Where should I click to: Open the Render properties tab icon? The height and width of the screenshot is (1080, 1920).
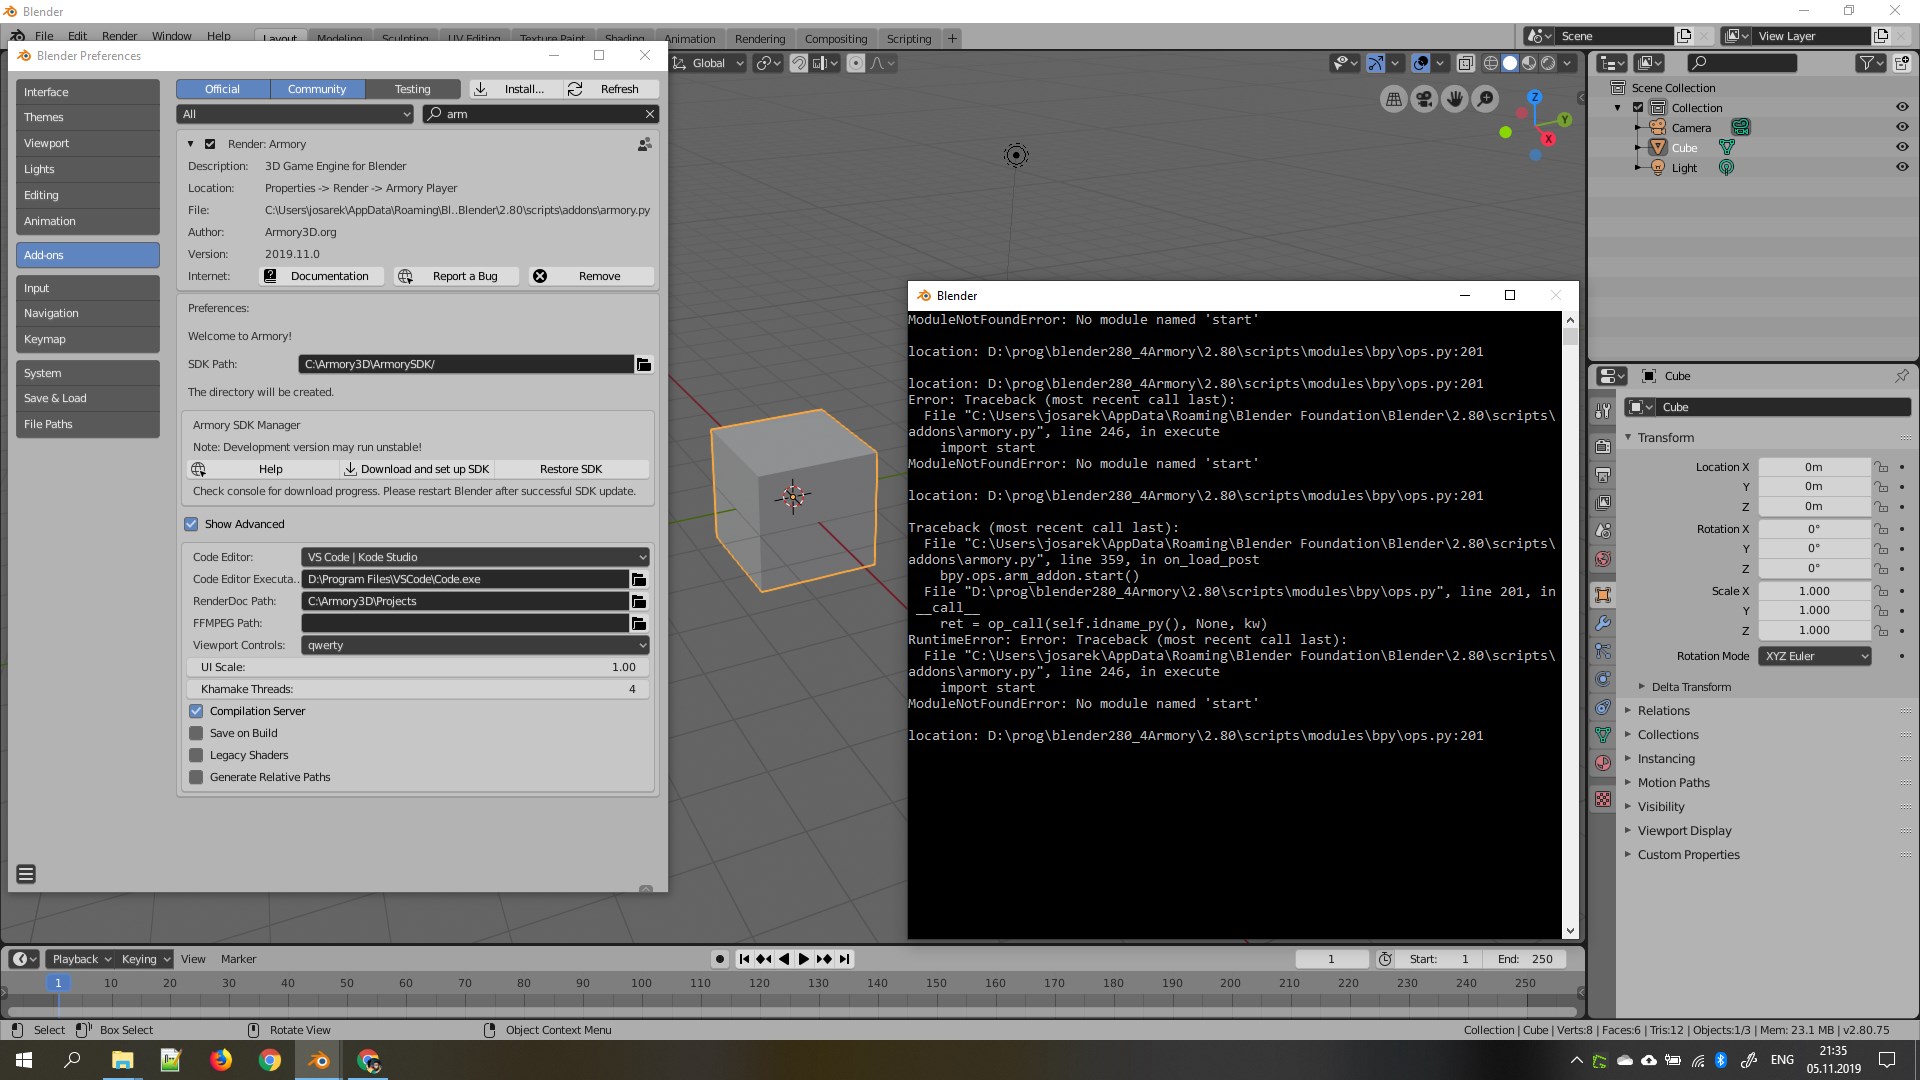point(1603,446)
